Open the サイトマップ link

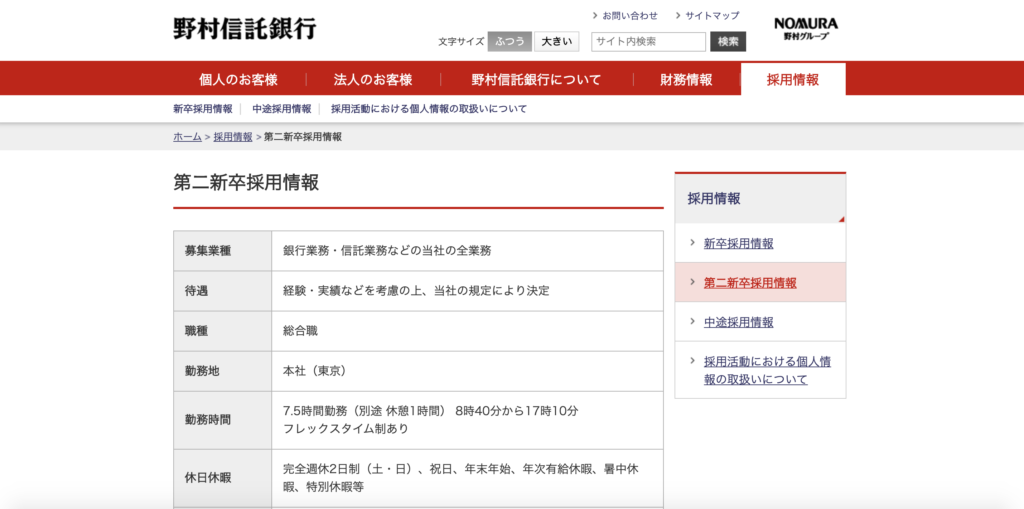click(712, 15)
